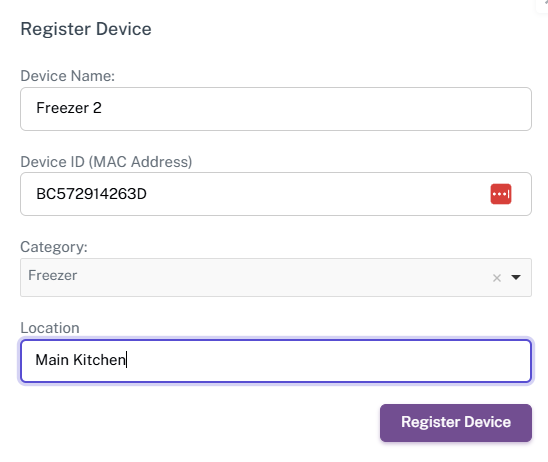This screenshot has height=462, width=548.
Task: Clear the Freezer category selection
Action: (x=497, y=278)
